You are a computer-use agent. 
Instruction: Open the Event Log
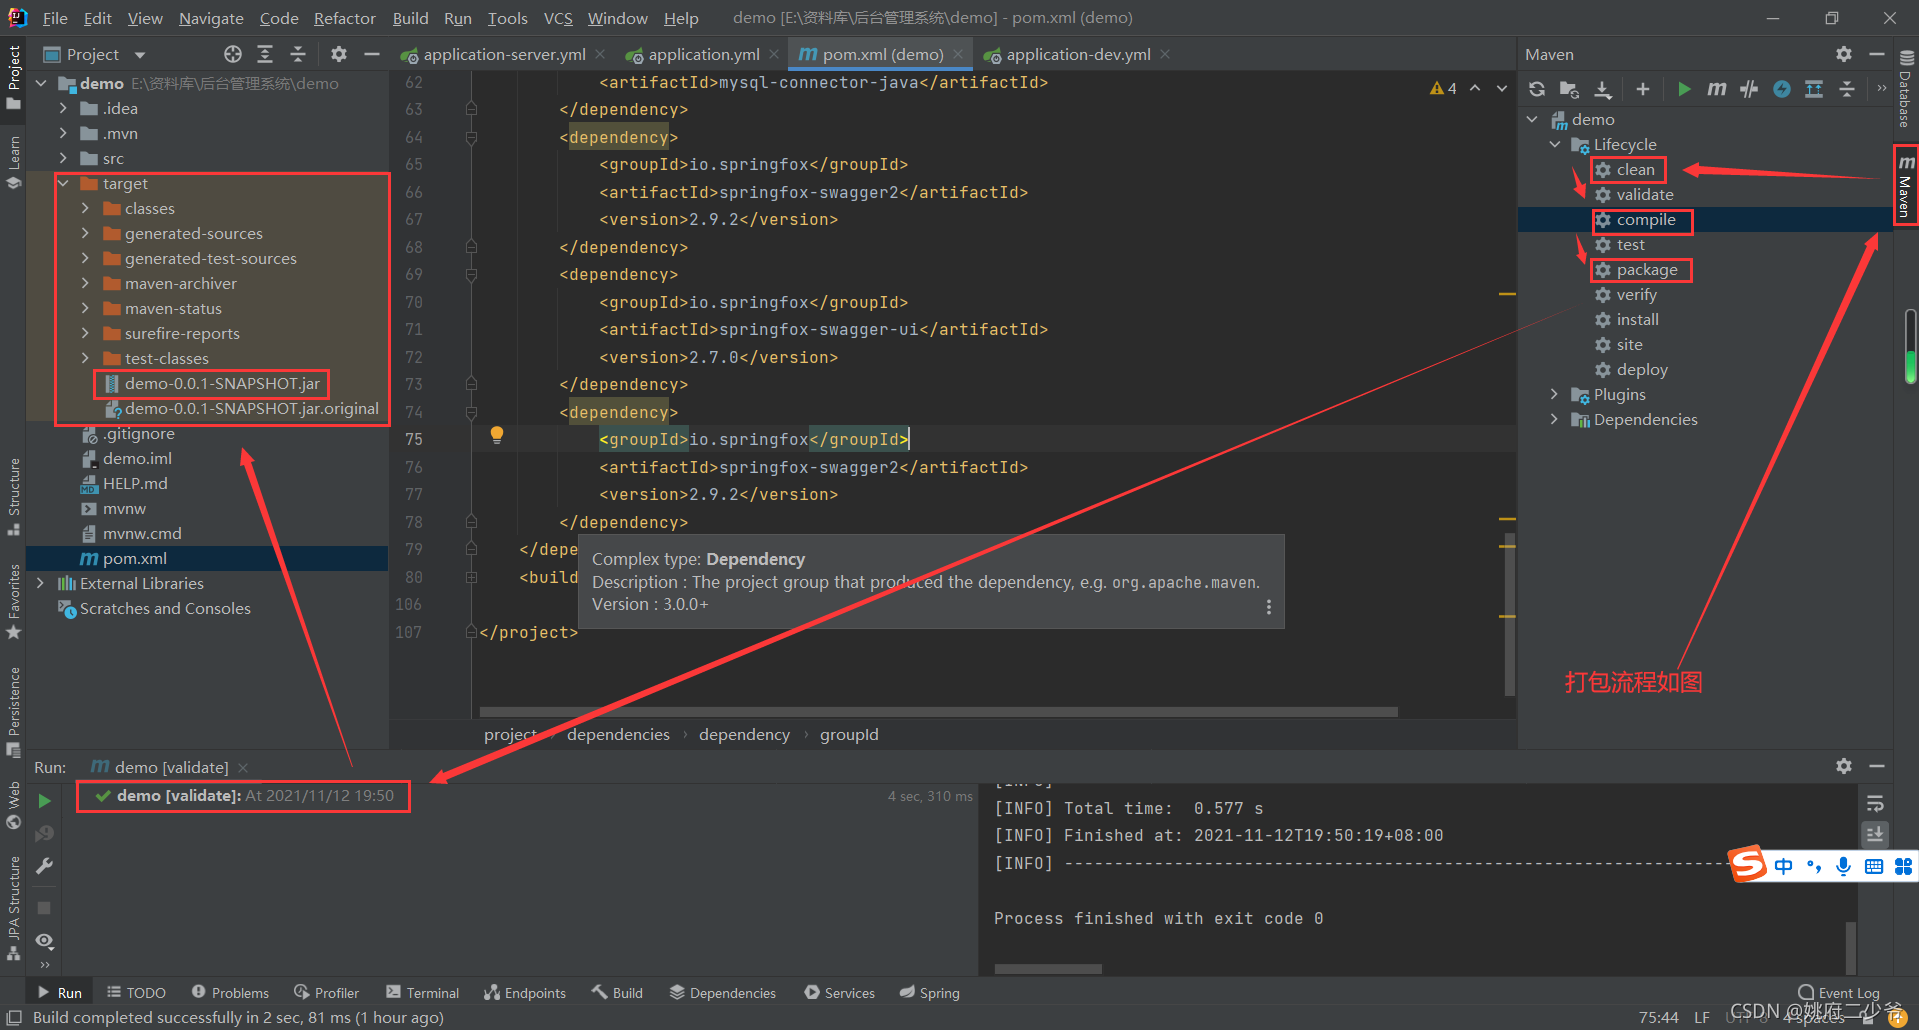(1838, 992)
